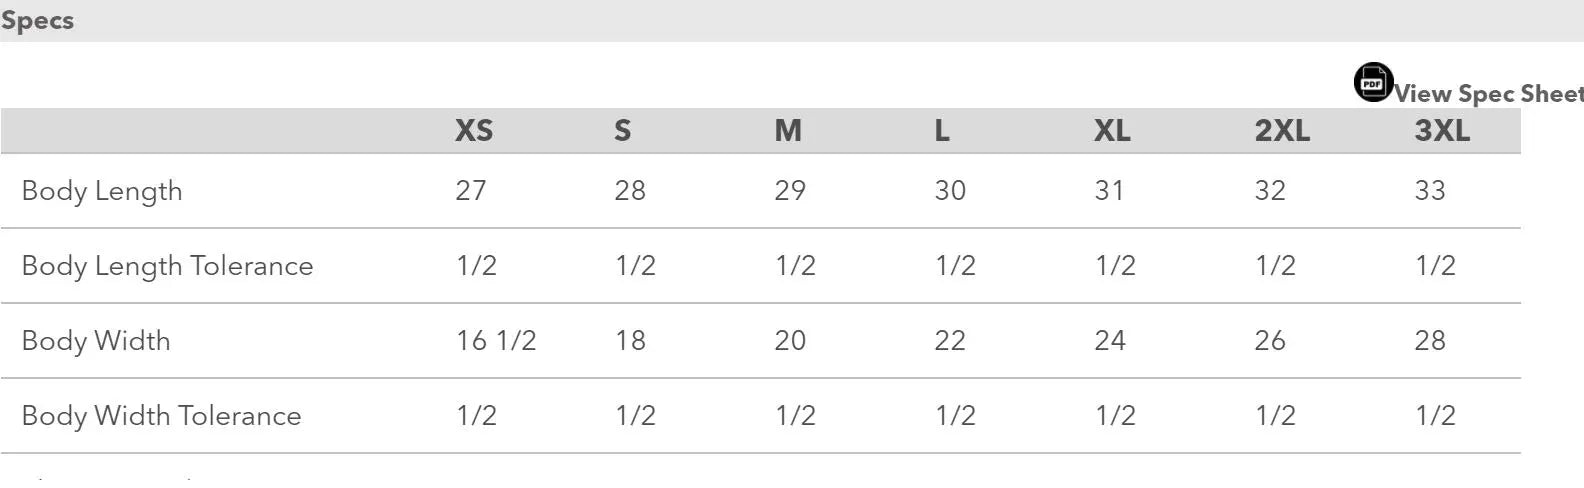Click the L body length value 30
The image size is (1584, 488).
[950, 191]
